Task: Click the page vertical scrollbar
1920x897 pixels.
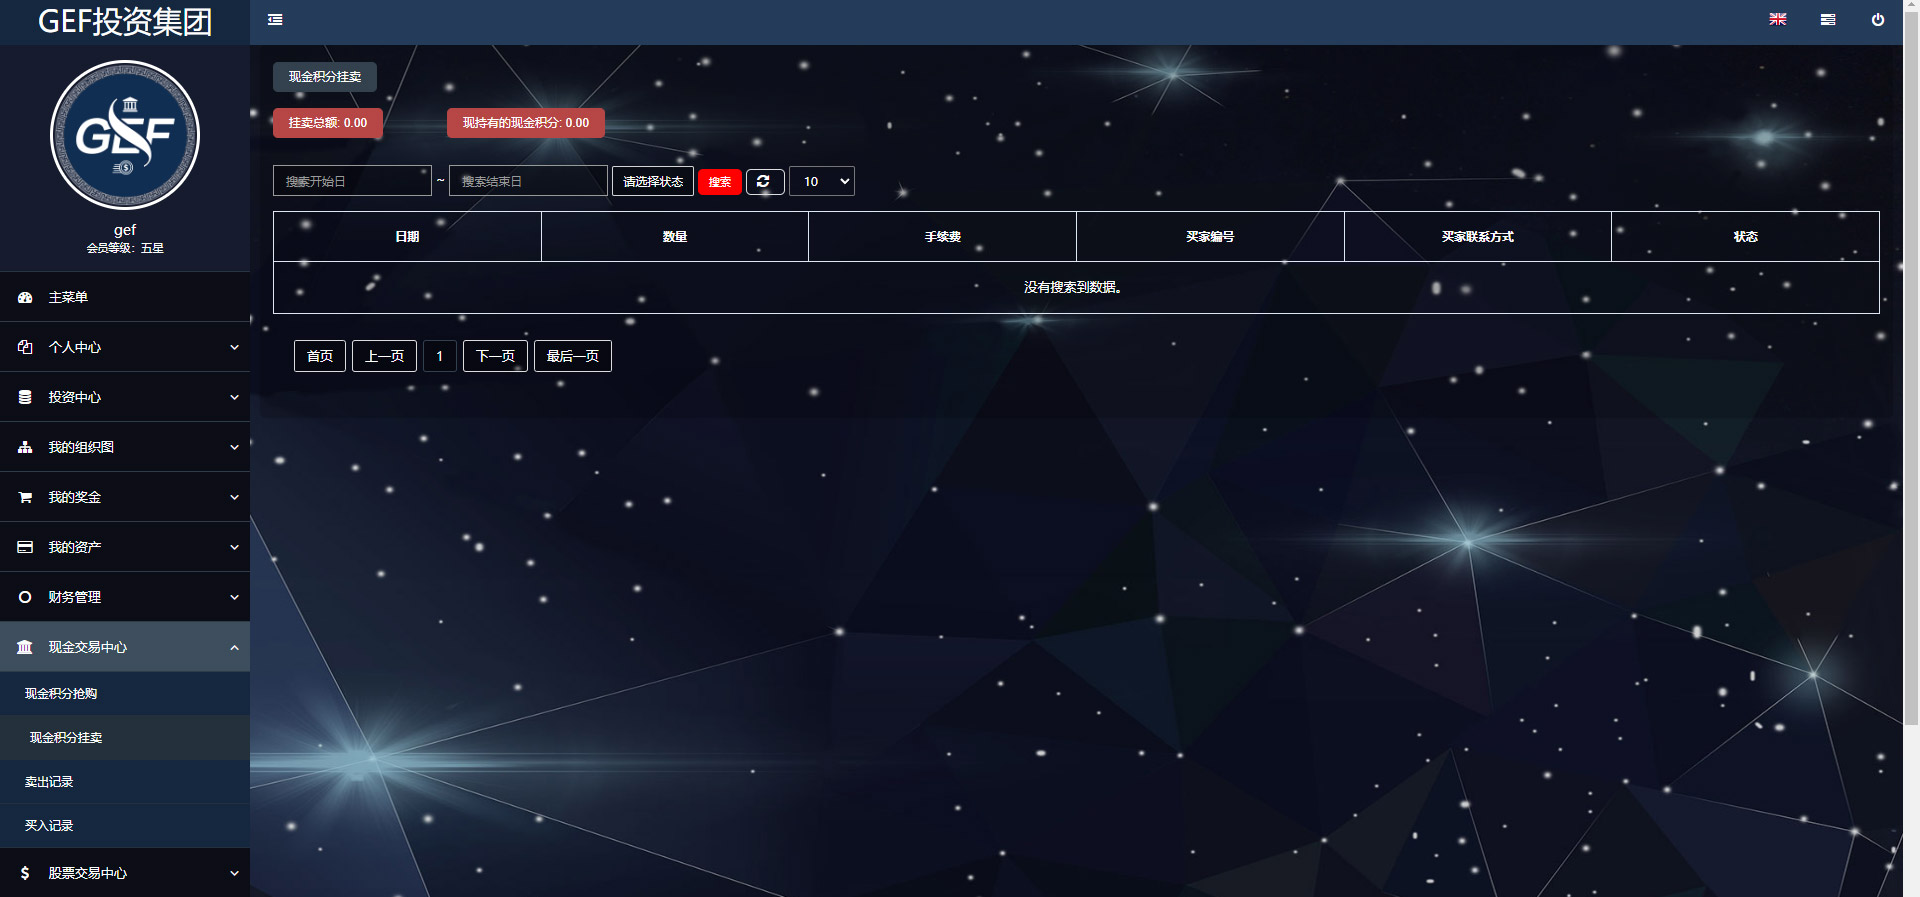Action: coord(1911,400)
